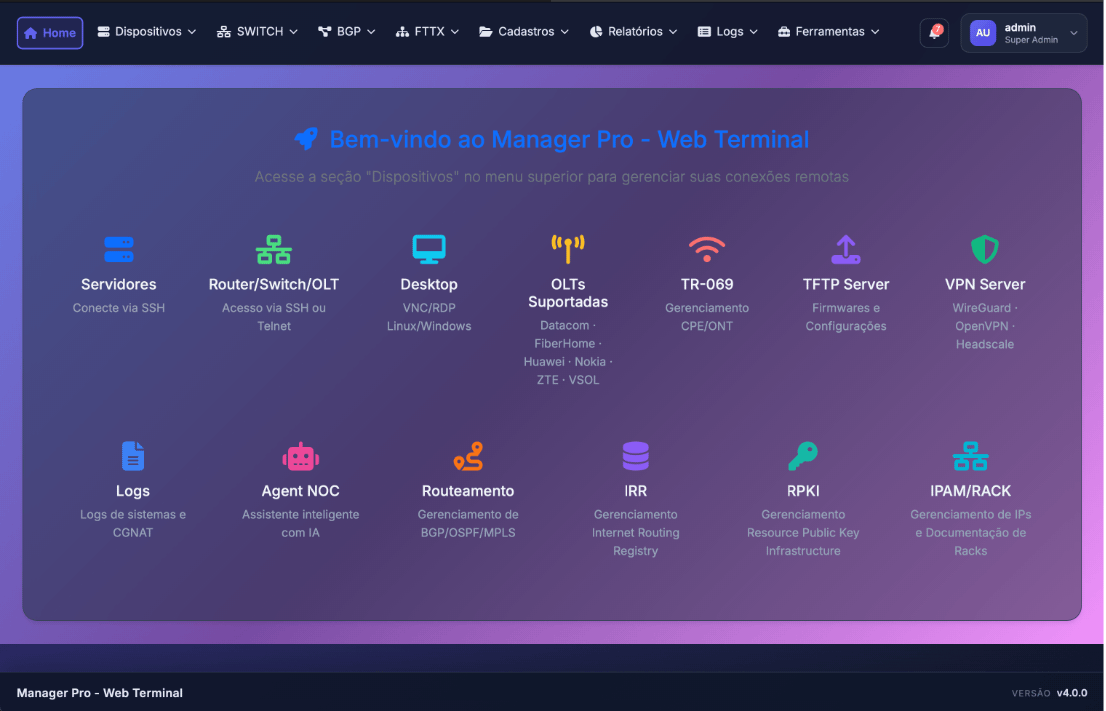Open the admin Super Admin account dropdown
This screenshot has height=711, width=1106.
tap(1023, 33)
